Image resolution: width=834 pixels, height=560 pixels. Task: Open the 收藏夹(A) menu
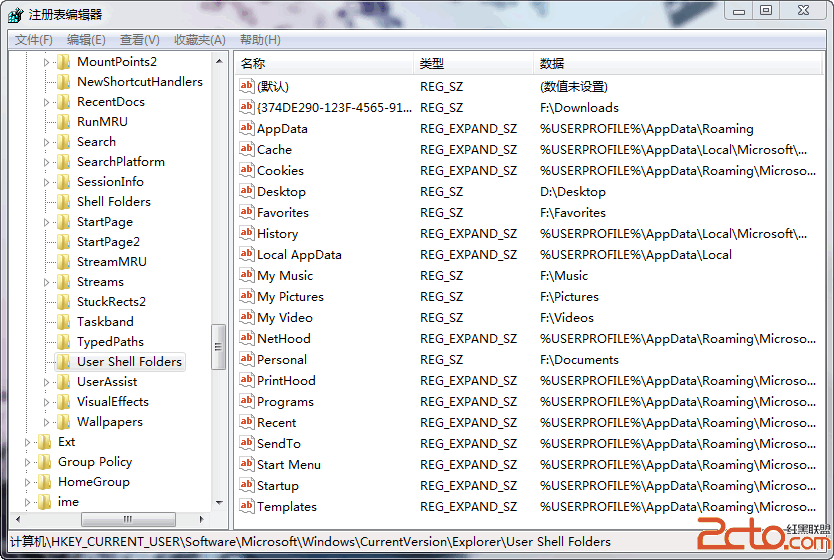(x=200, y=40)
